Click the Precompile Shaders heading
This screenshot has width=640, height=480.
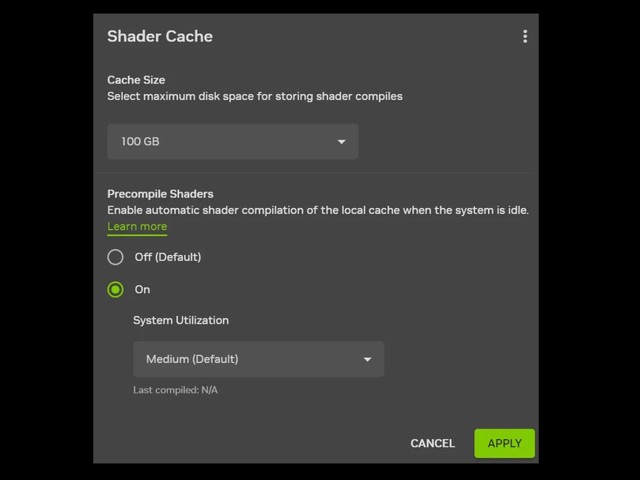tap(160, 194)
